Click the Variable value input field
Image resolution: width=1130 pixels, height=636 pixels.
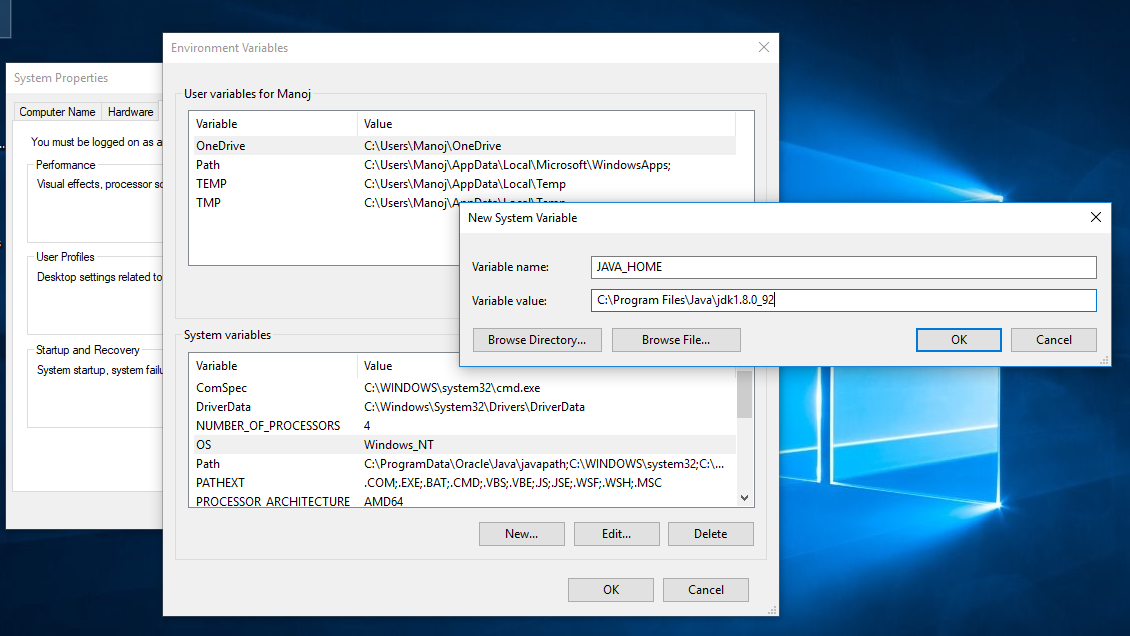(x=843, y=300)
